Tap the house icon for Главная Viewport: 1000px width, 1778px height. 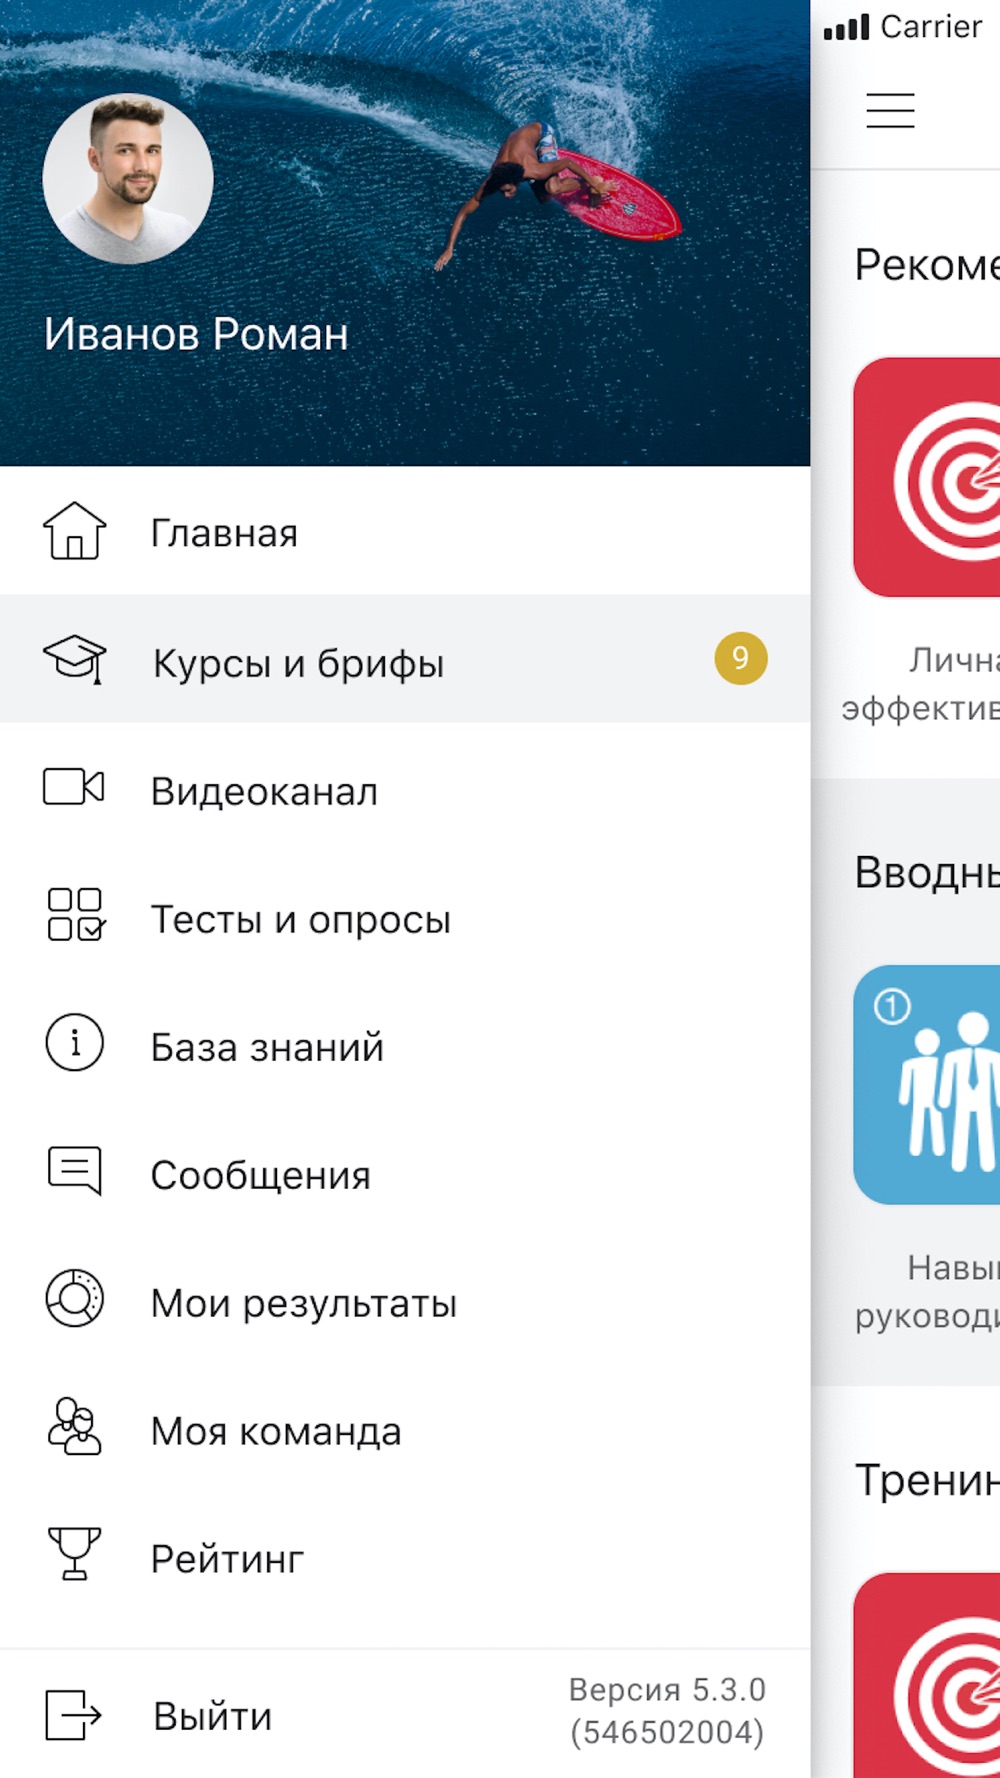coord(74,531)
